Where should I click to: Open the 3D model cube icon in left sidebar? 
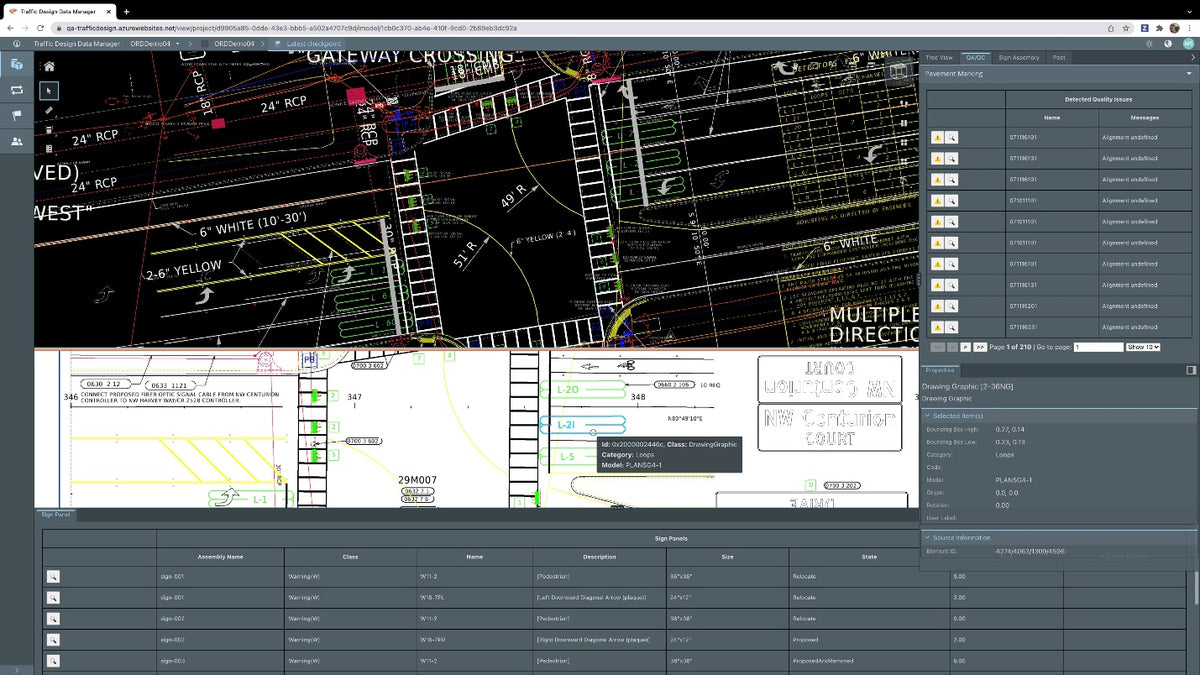pos(15,64)
